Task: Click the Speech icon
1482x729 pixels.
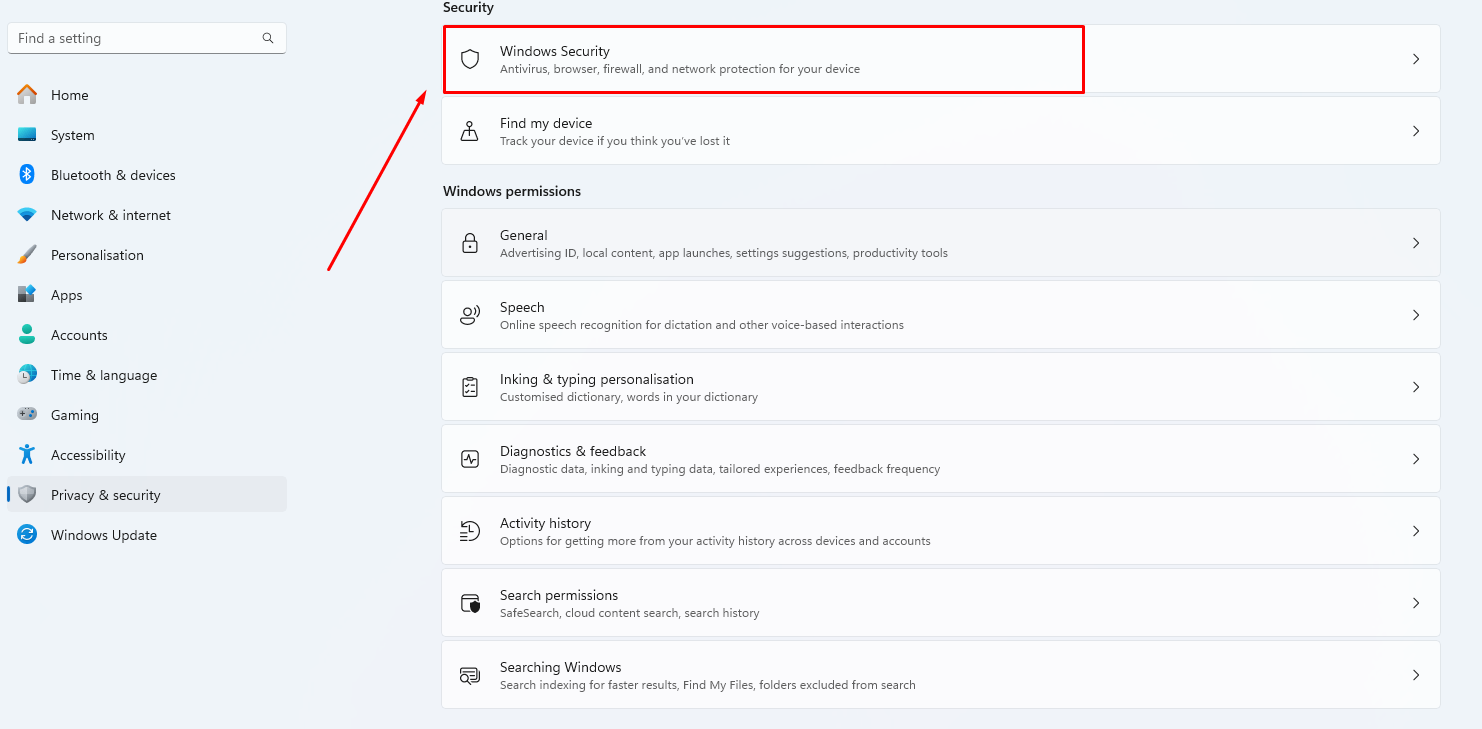Action: click(470, 315)
